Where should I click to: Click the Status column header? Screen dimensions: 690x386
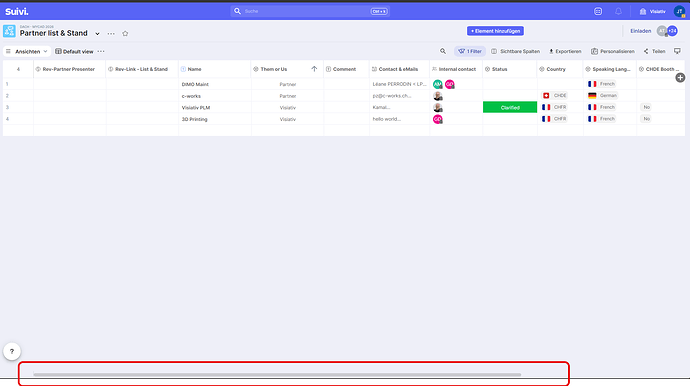510,69
